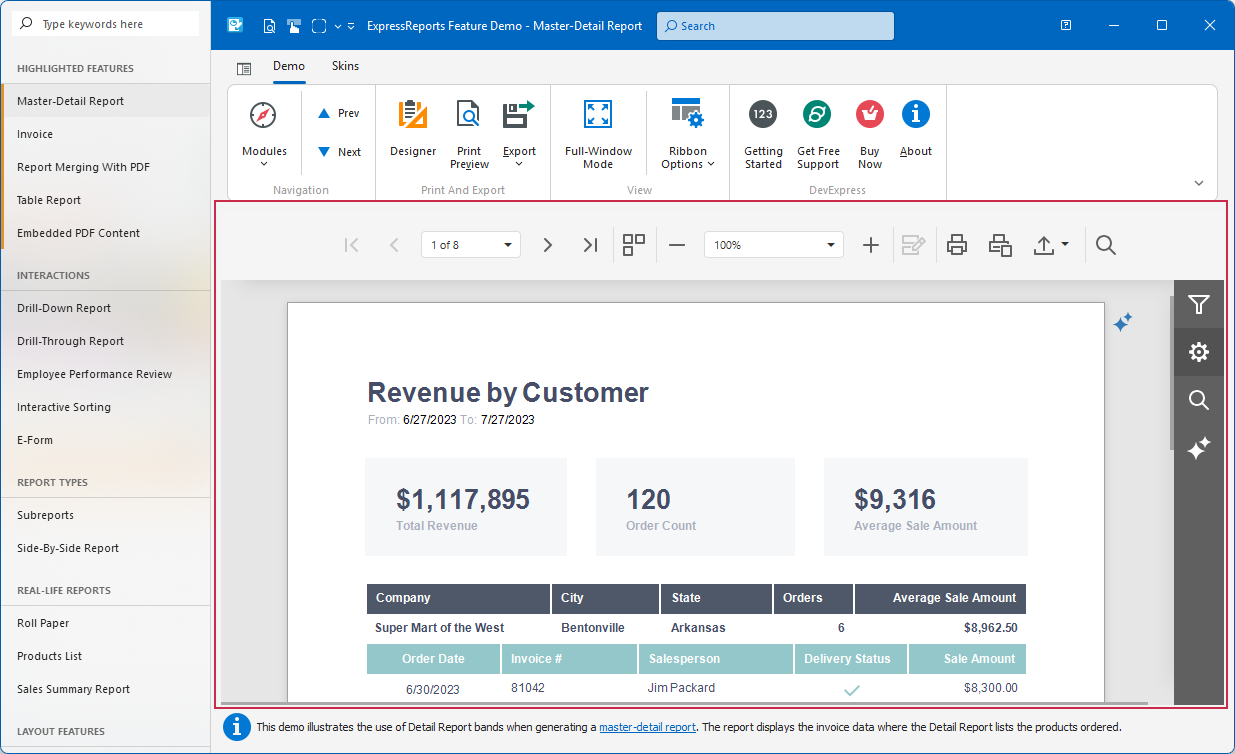
Task: Go to the Next demo module
Action: [338, 152]
